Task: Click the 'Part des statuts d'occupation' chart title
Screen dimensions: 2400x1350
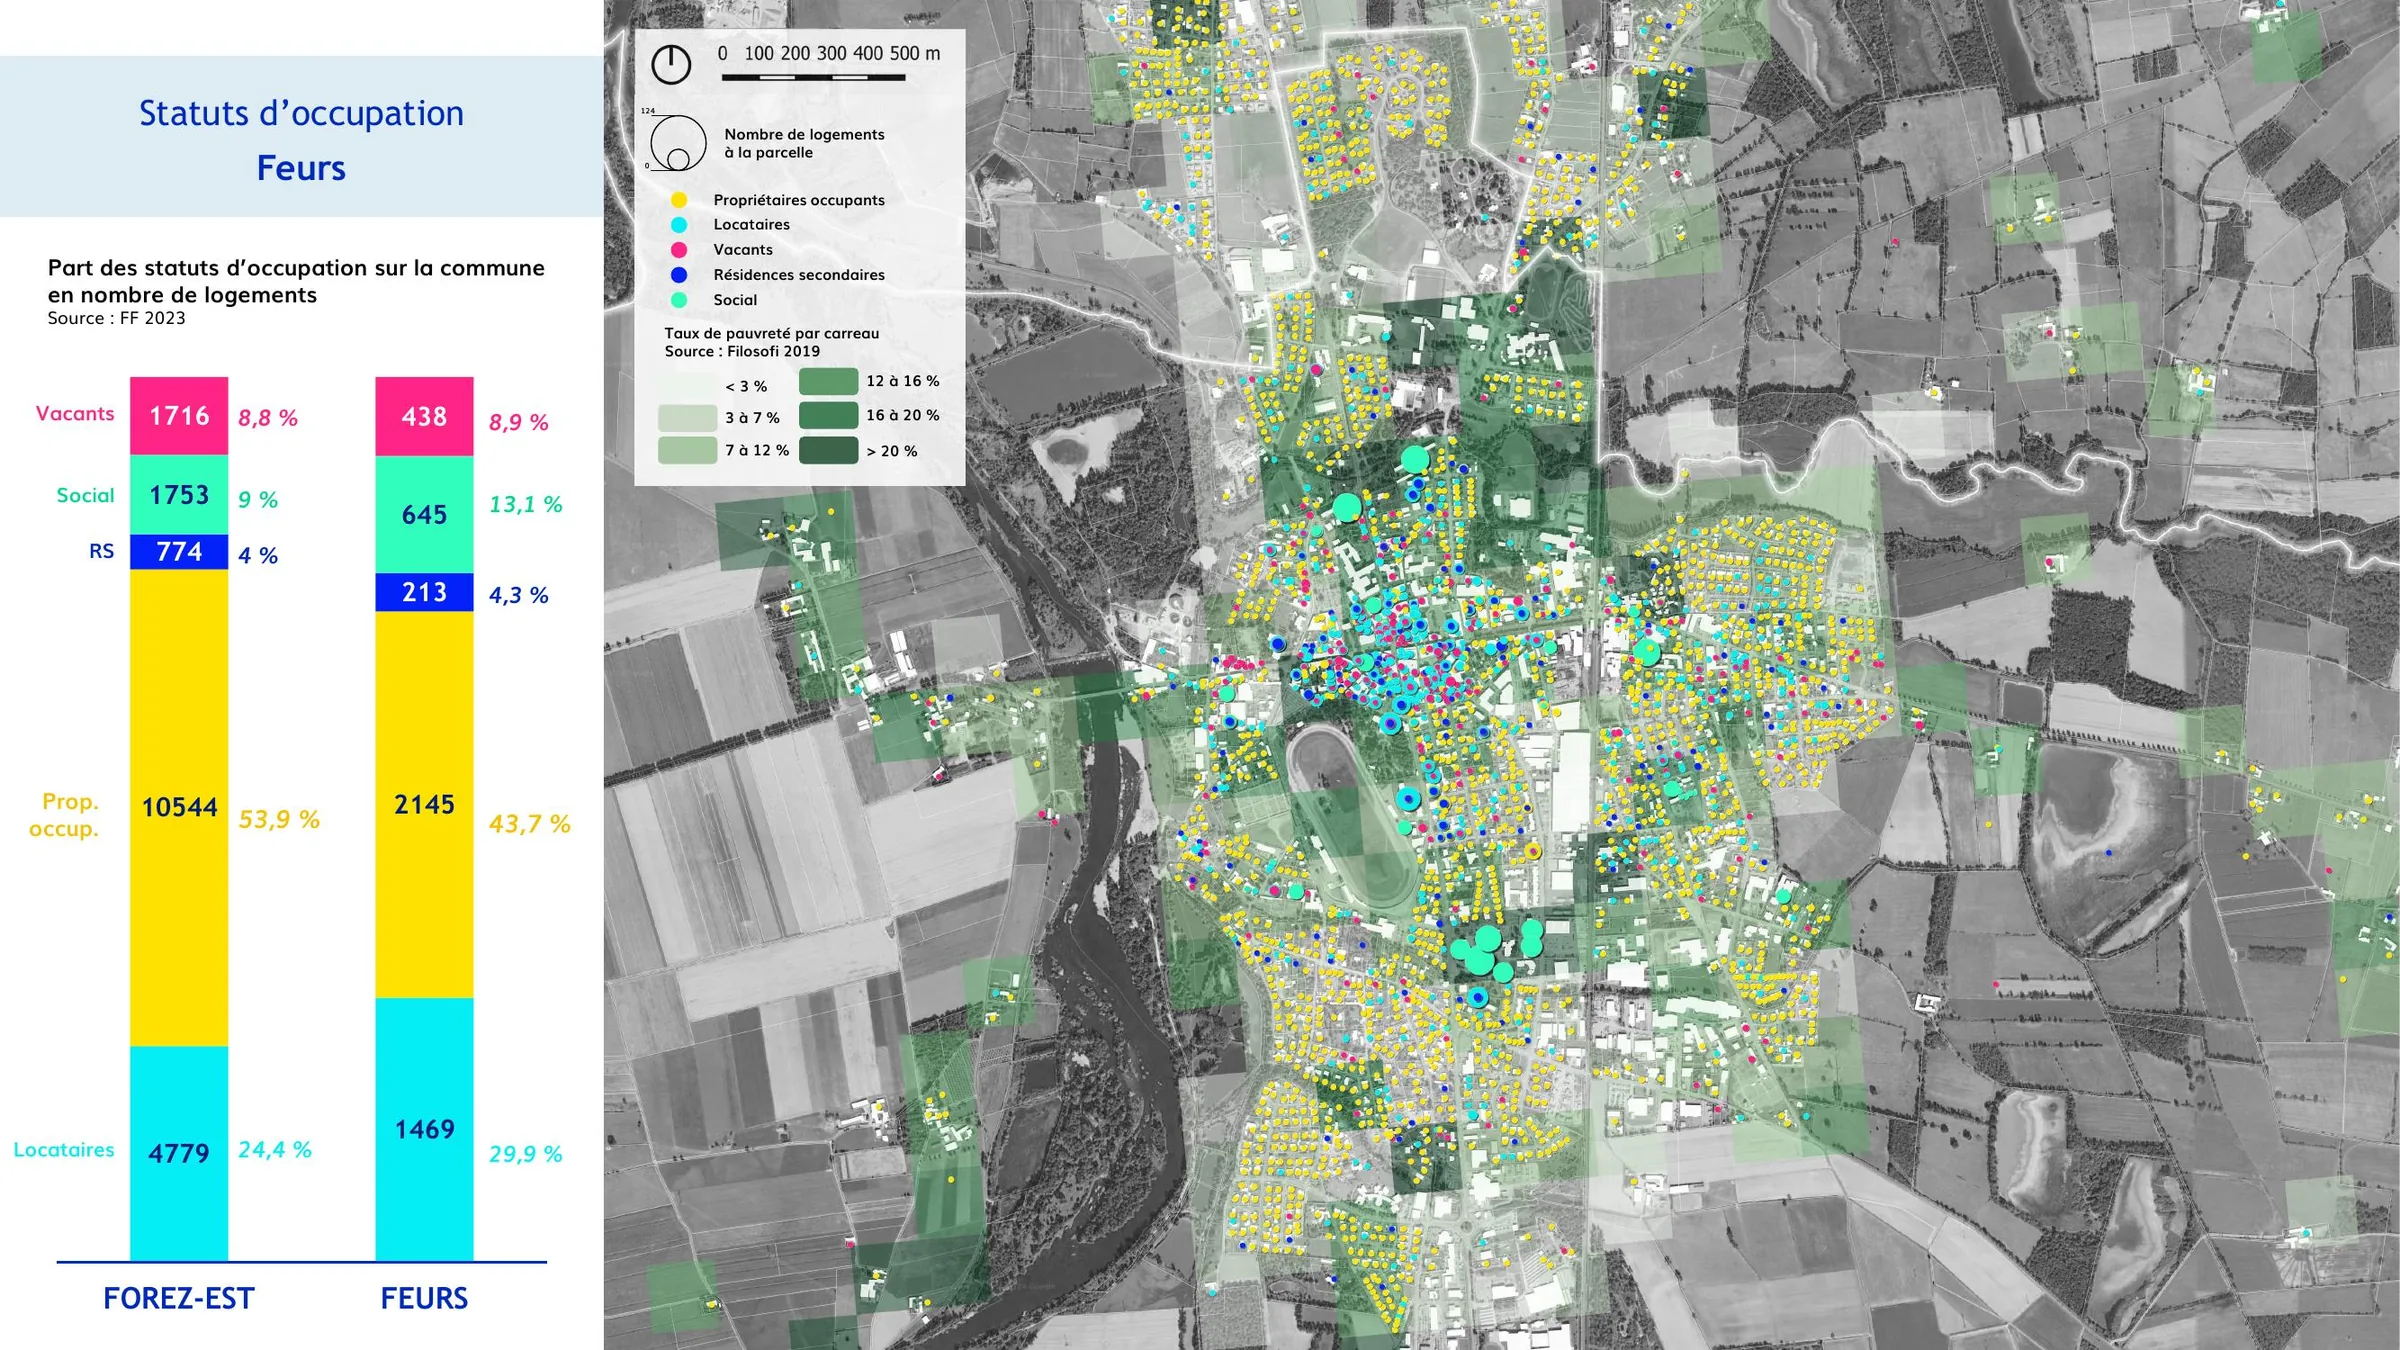Action: [296, 281]
